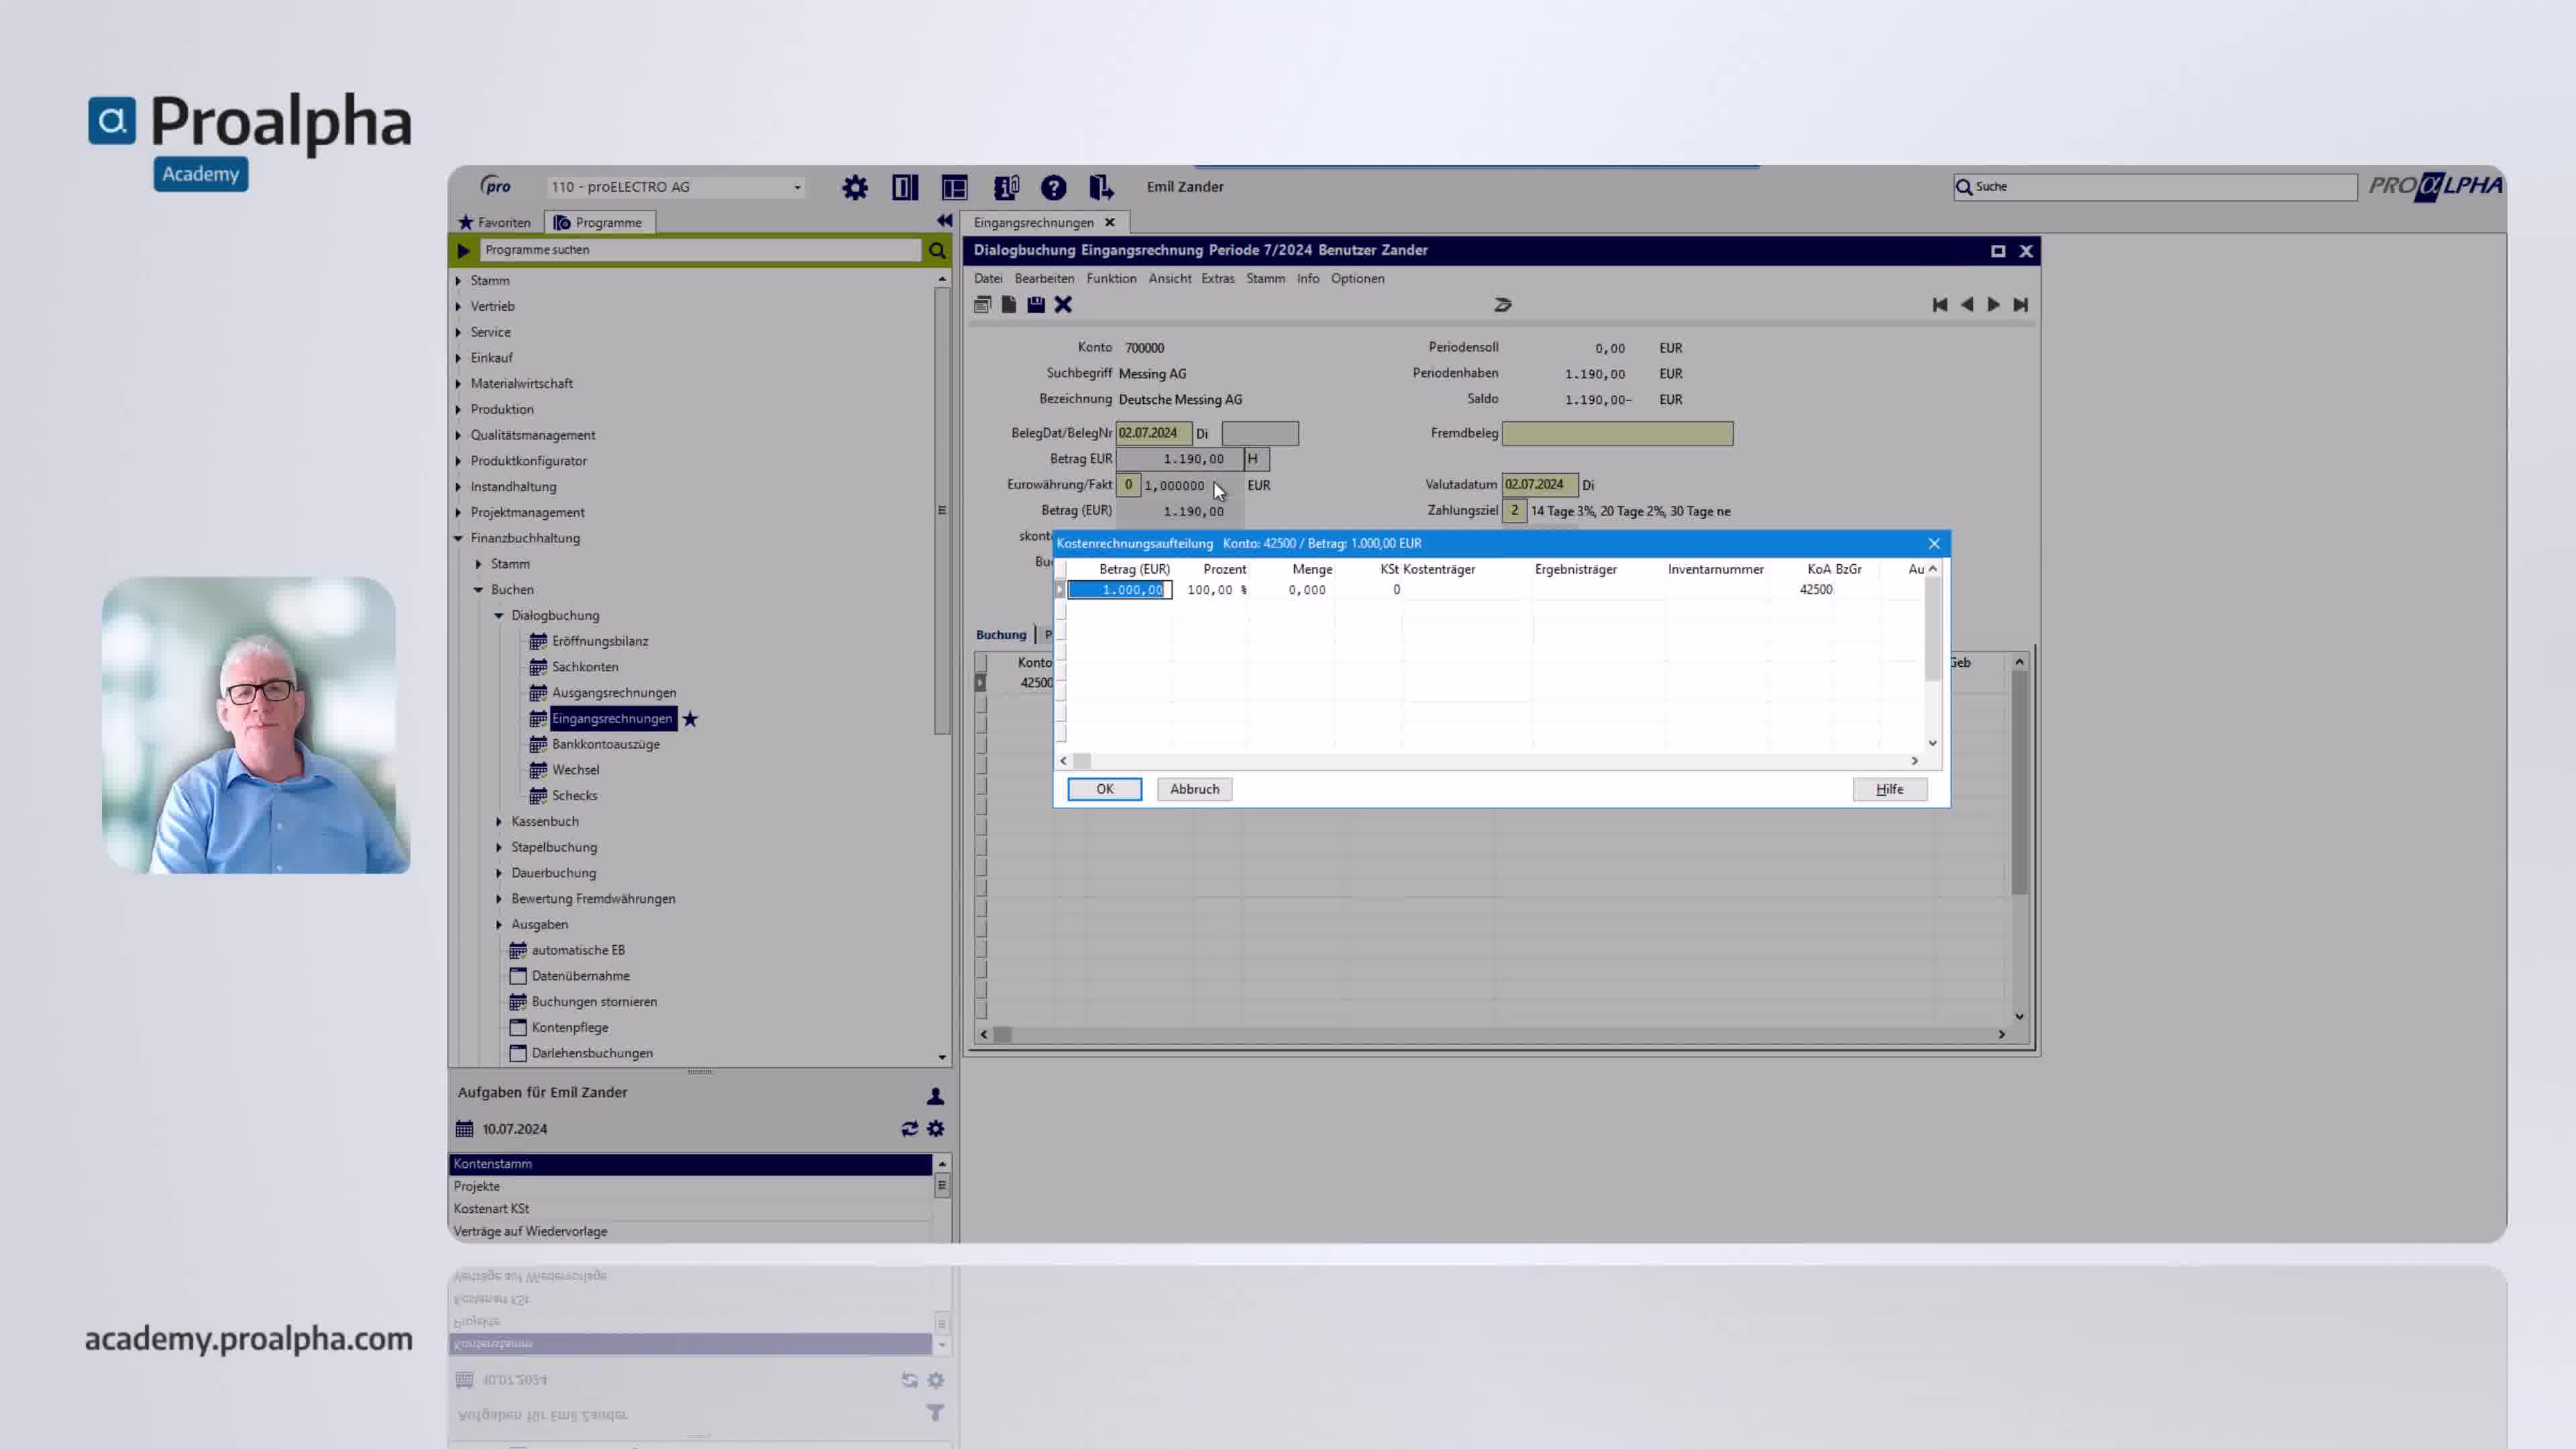2576x1449 pixels.
Task: Collapse the navigation panel with double arrow
Action: pos(943,221)
